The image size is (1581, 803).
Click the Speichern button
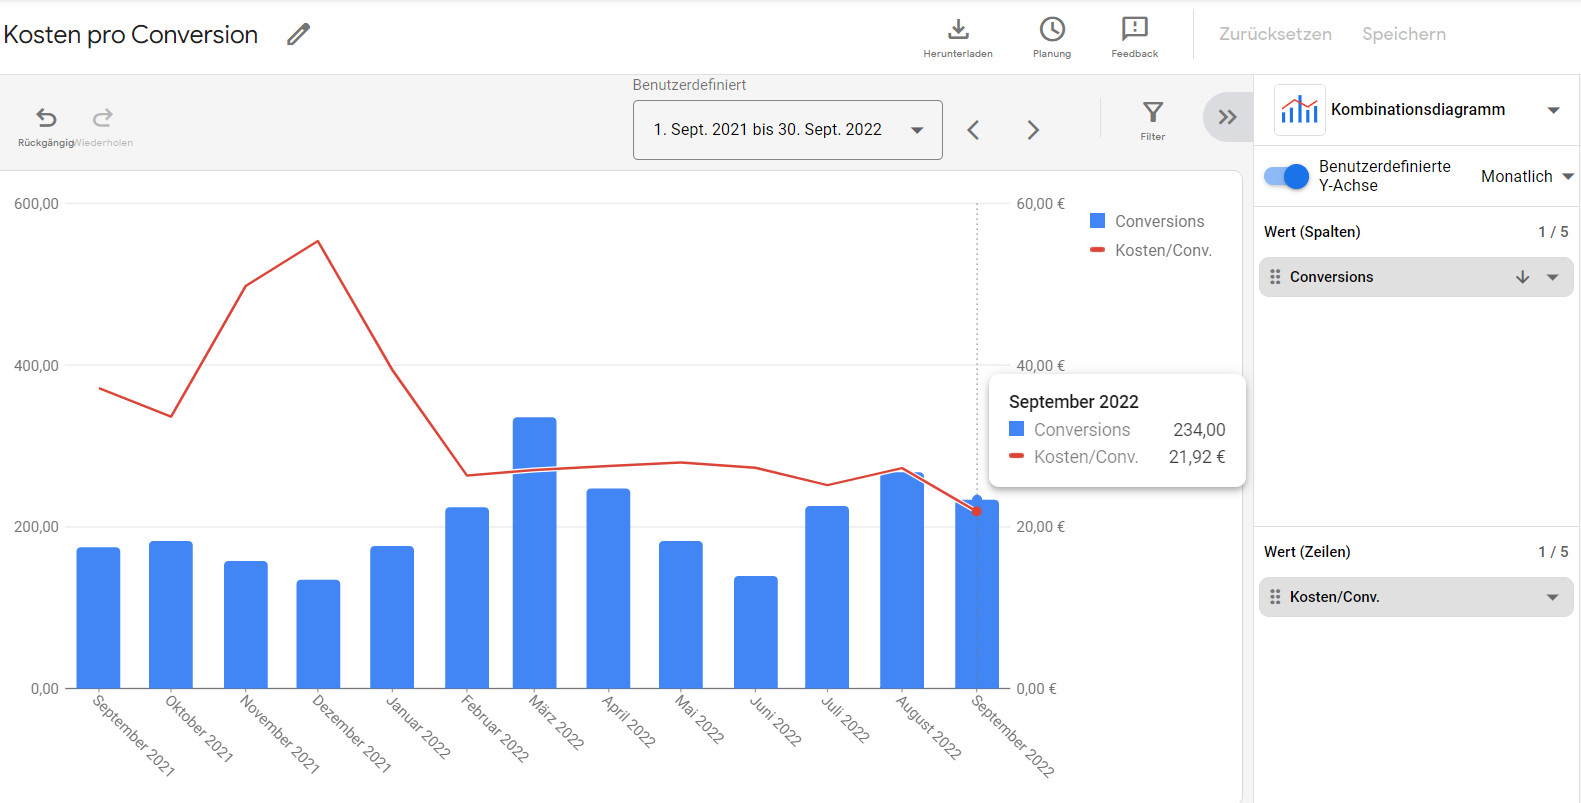[1404, 34]
